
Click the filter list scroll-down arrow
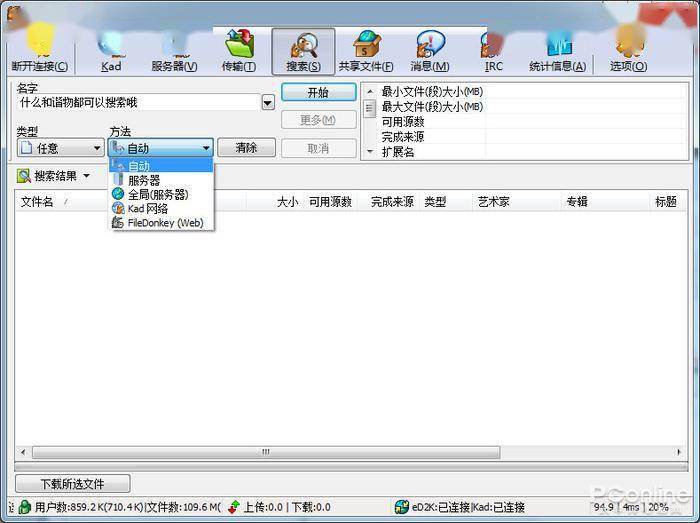[x=370, y=152]
